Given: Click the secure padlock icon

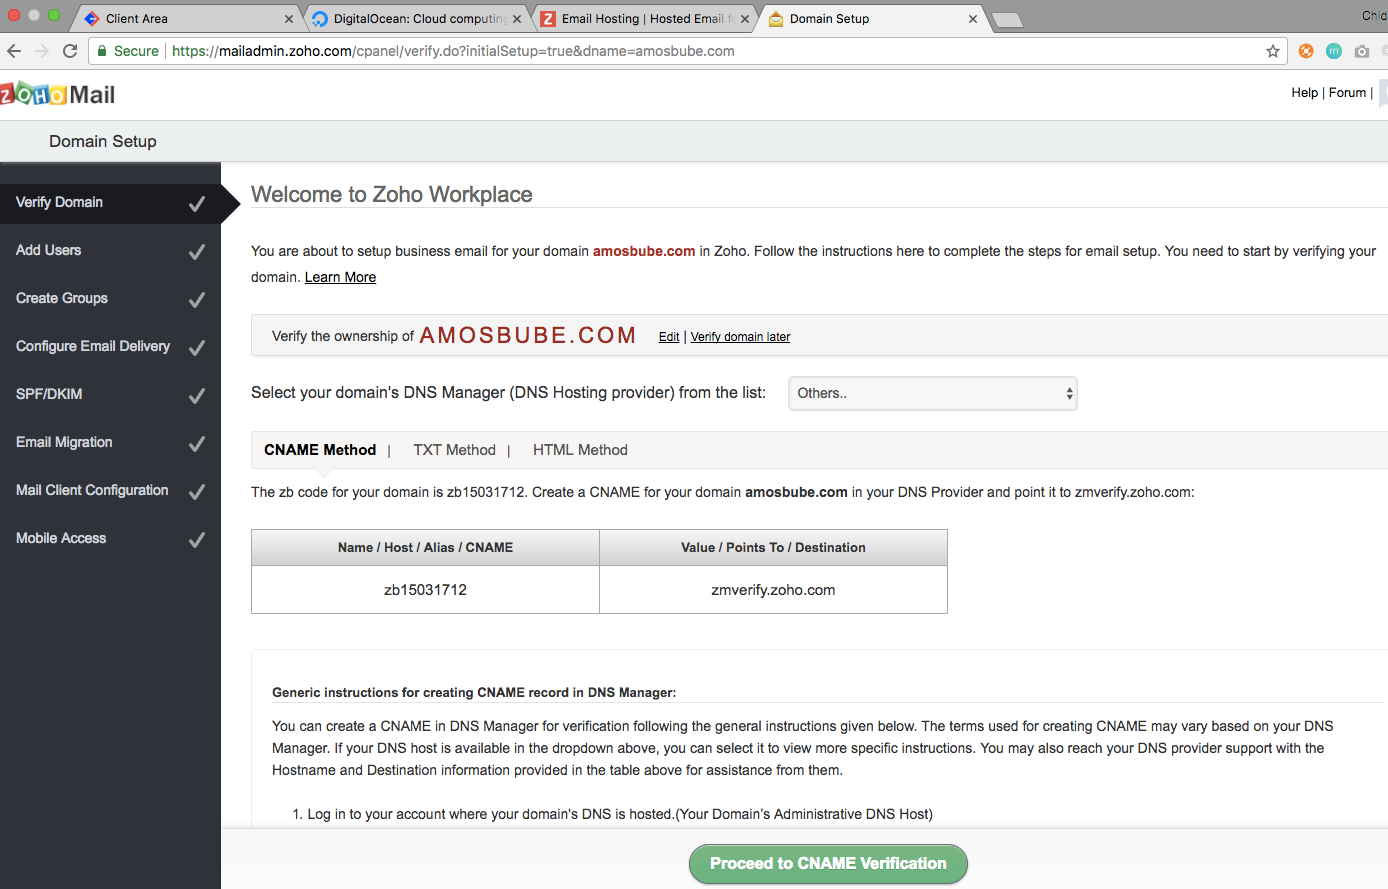Looking at the screenshot, I should (x=102, y=51).
